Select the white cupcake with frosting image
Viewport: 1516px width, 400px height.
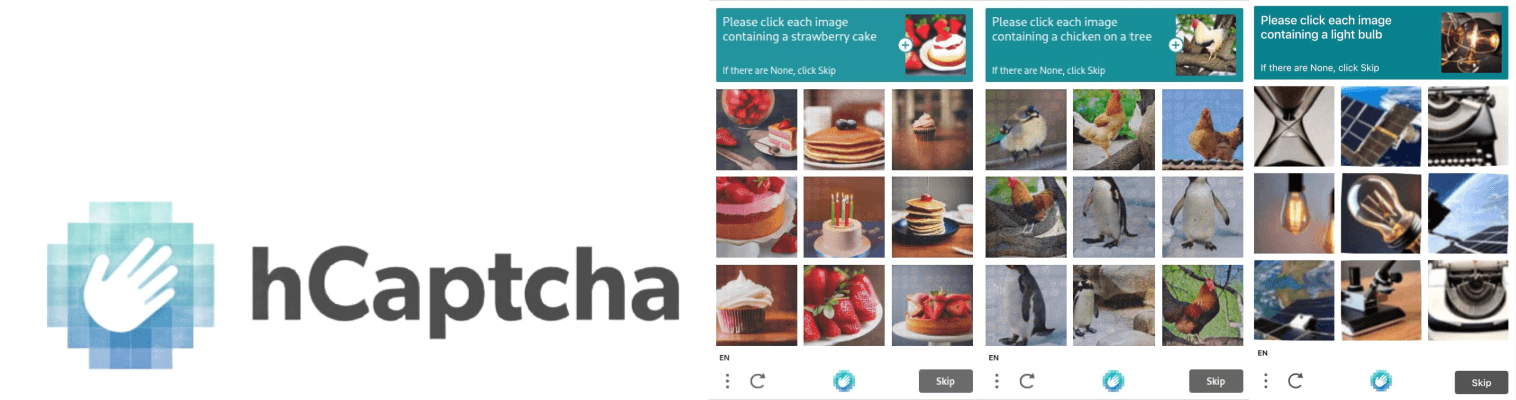point(757,305)
